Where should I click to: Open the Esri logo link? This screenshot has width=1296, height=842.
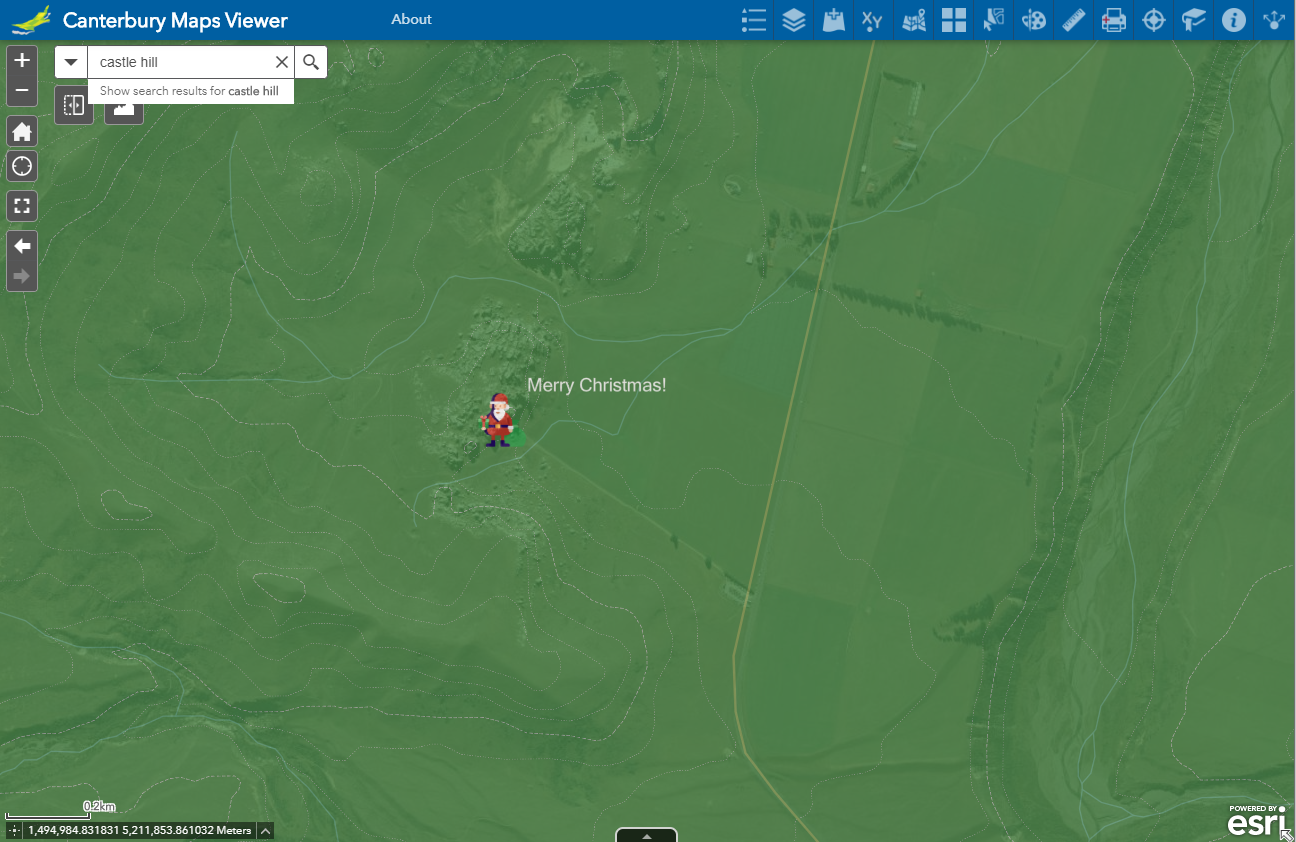[x=1257, y=821]
